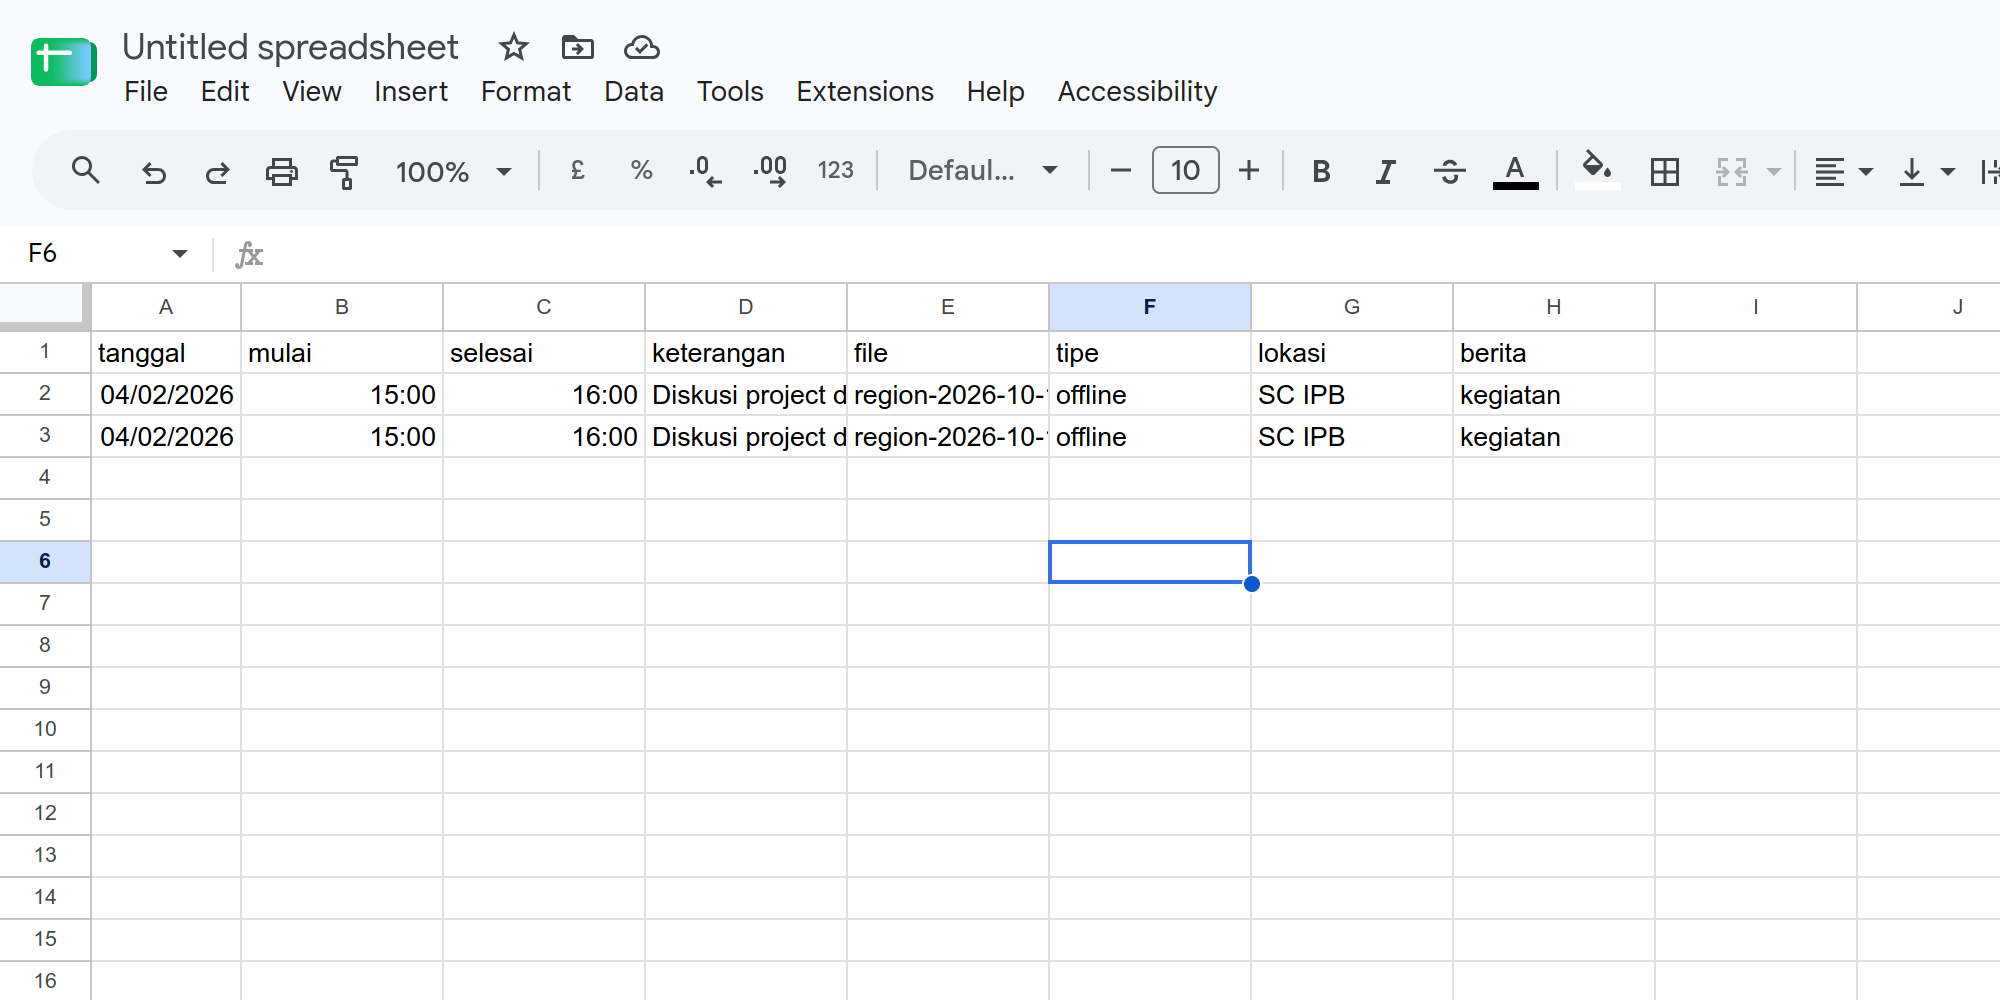Increase font size with plus button
Screen dimensions: 2000x1000
(1249, 171)
